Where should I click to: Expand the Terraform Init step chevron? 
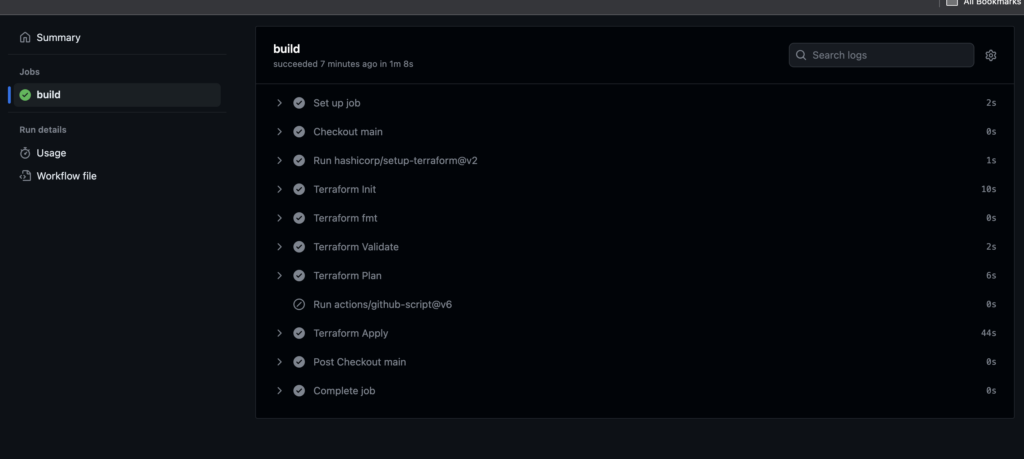[x=280, y=189]
